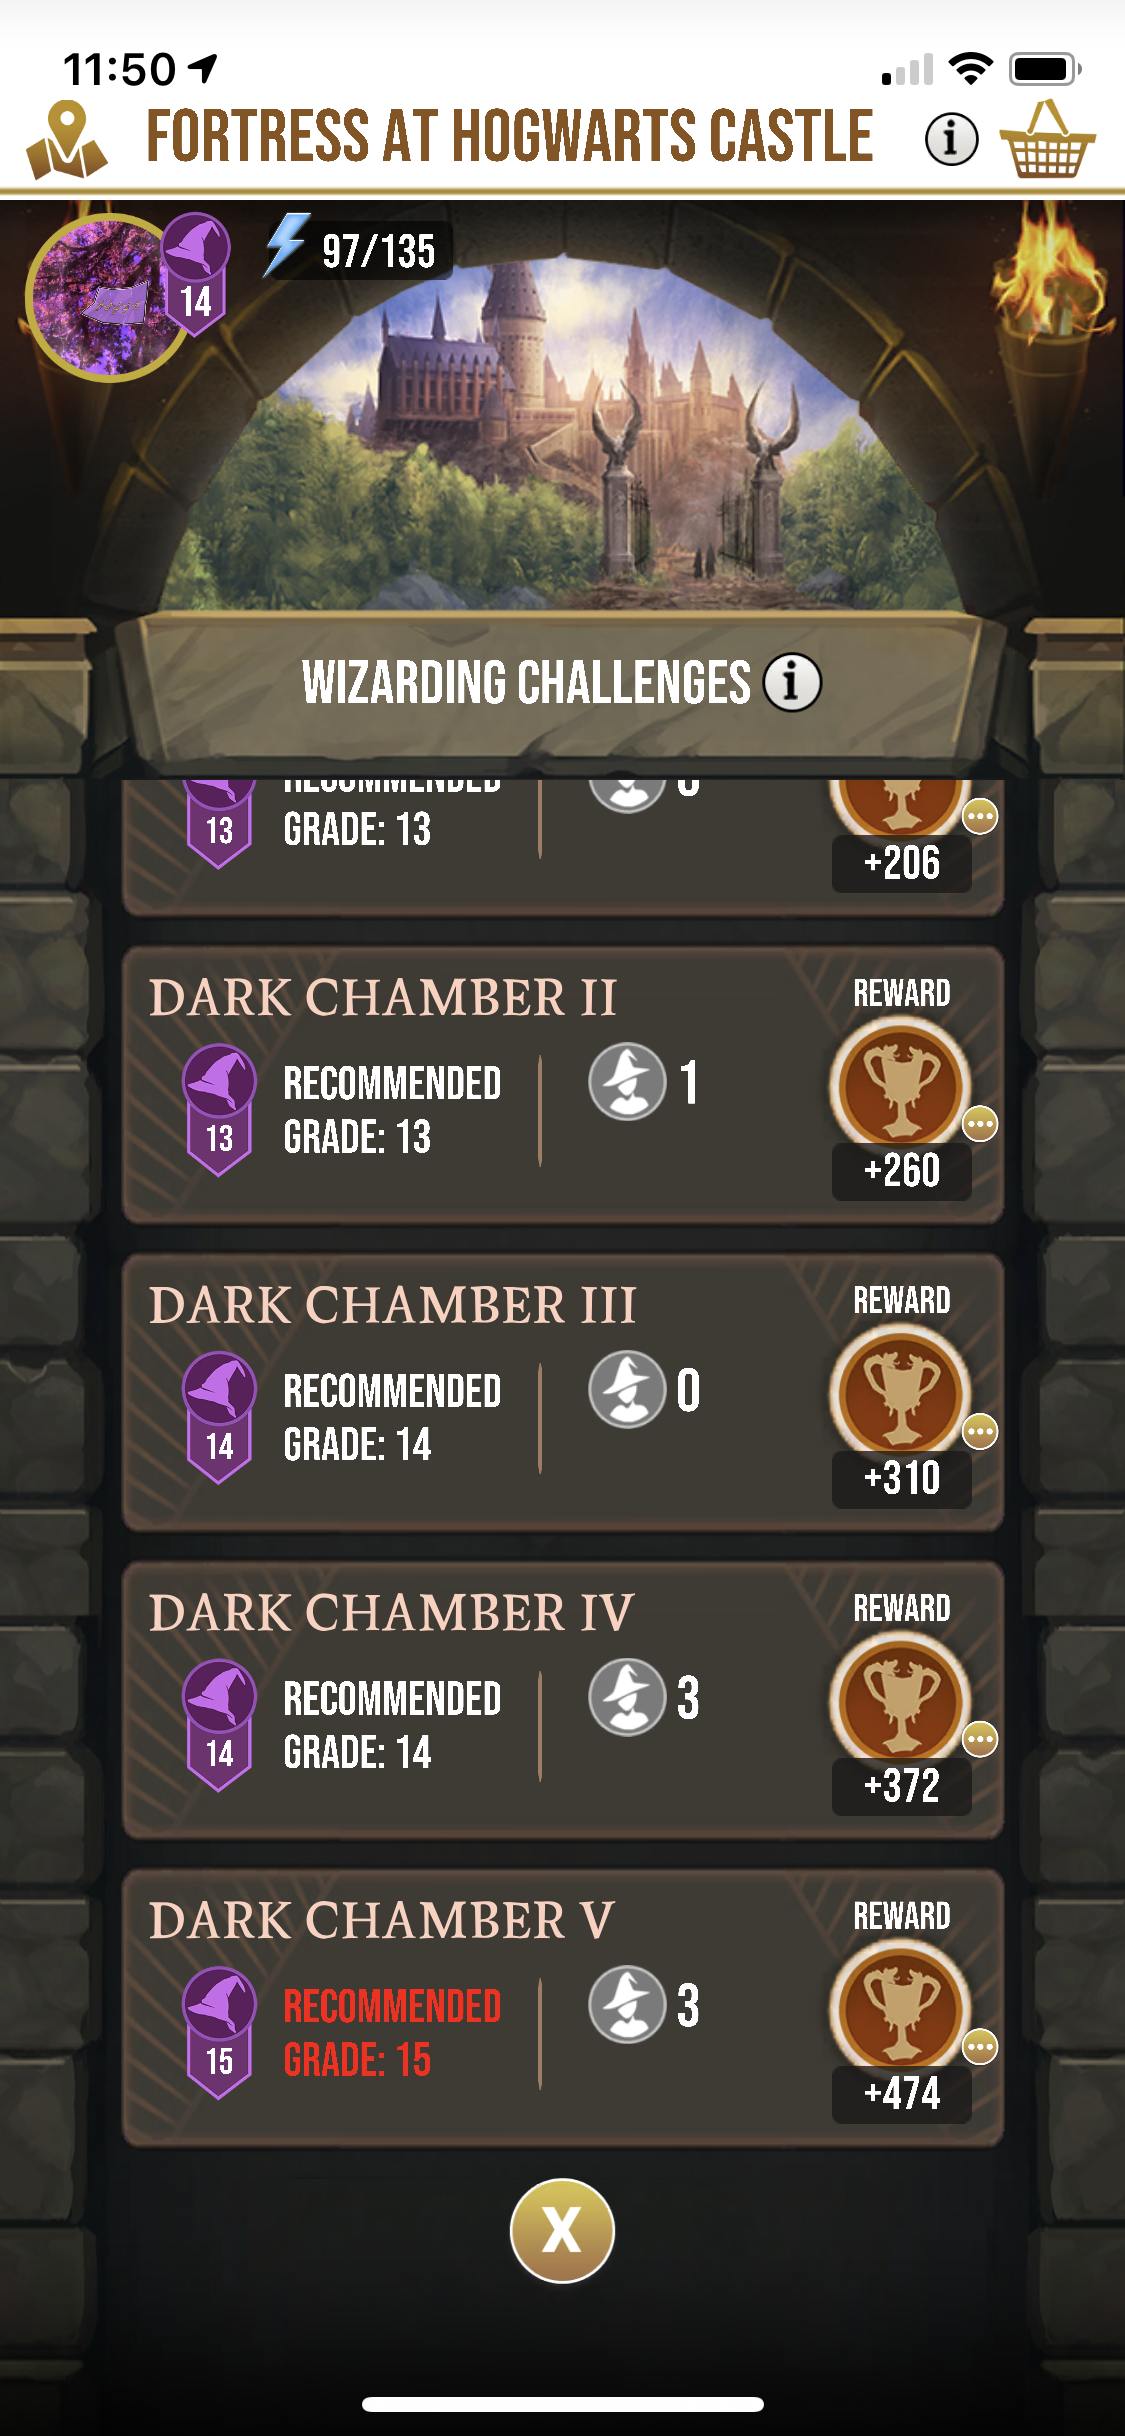View Dark Chamber II reward details bubble
This screenshot has height=2436, width=1125.
click(x=980, y=1124)
